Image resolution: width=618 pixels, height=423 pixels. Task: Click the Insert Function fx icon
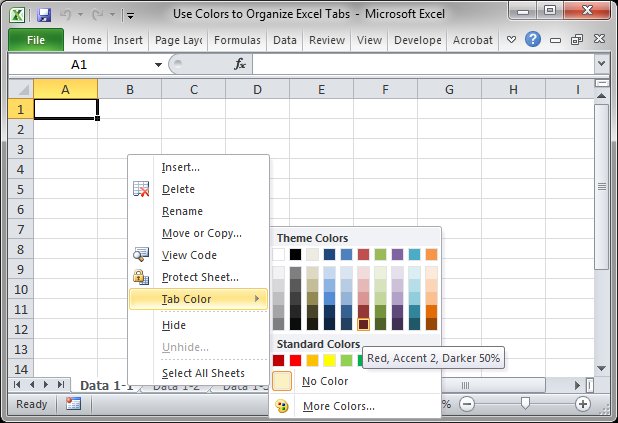[x=240, y=64]
